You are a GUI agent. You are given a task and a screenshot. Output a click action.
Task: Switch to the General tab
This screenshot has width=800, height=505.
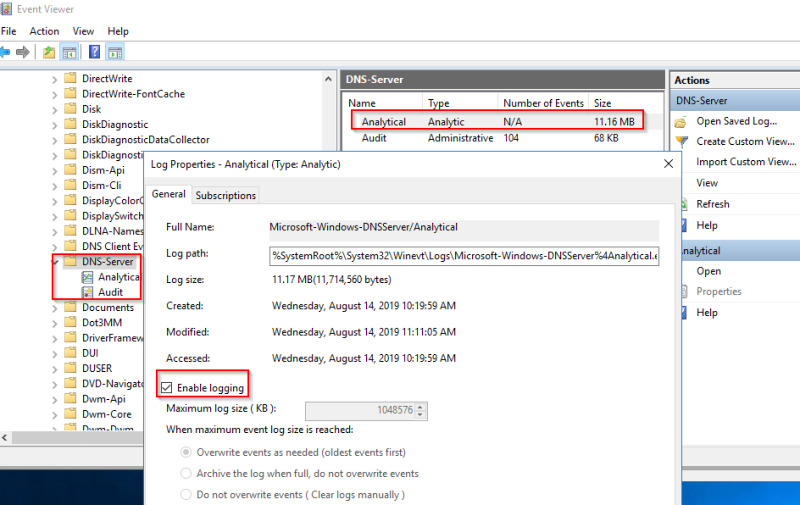pos(168,194)
